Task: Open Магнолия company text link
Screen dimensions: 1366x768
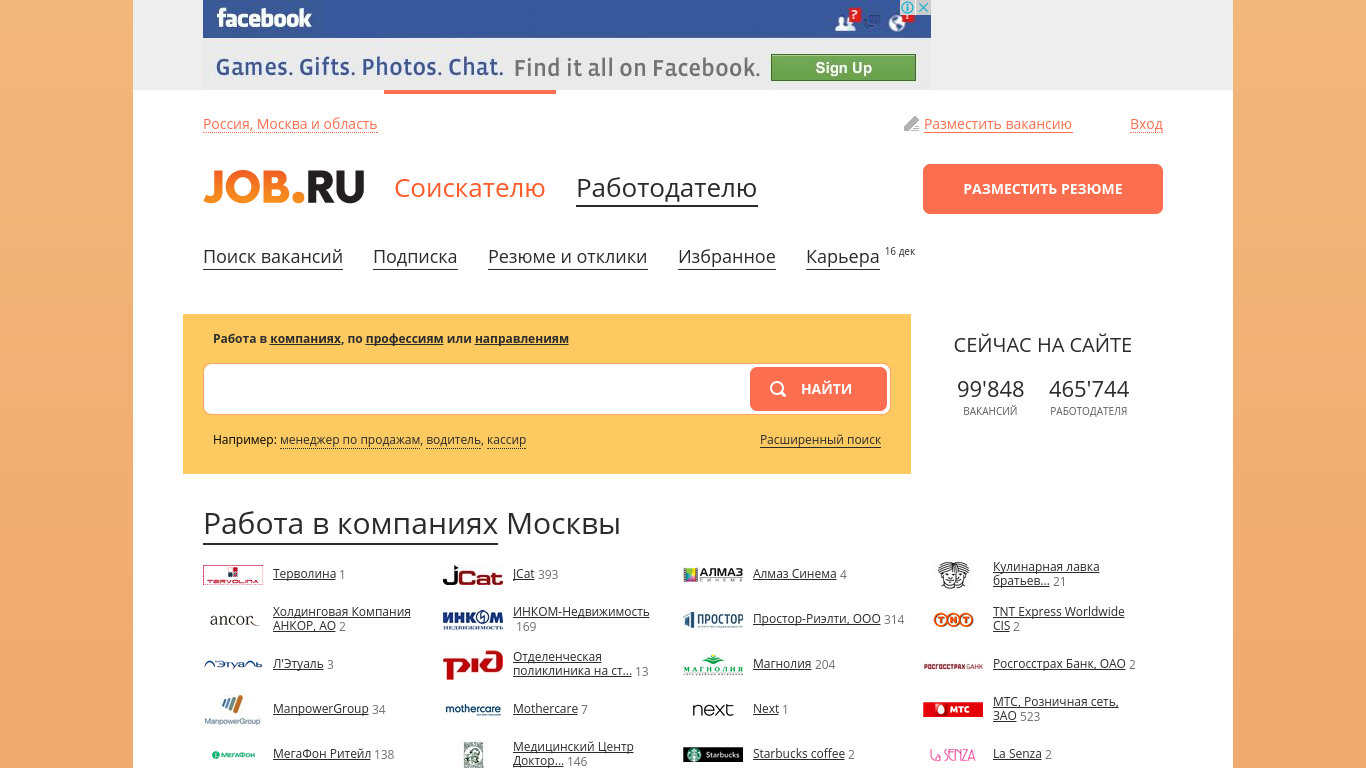Action: point(782,664)
